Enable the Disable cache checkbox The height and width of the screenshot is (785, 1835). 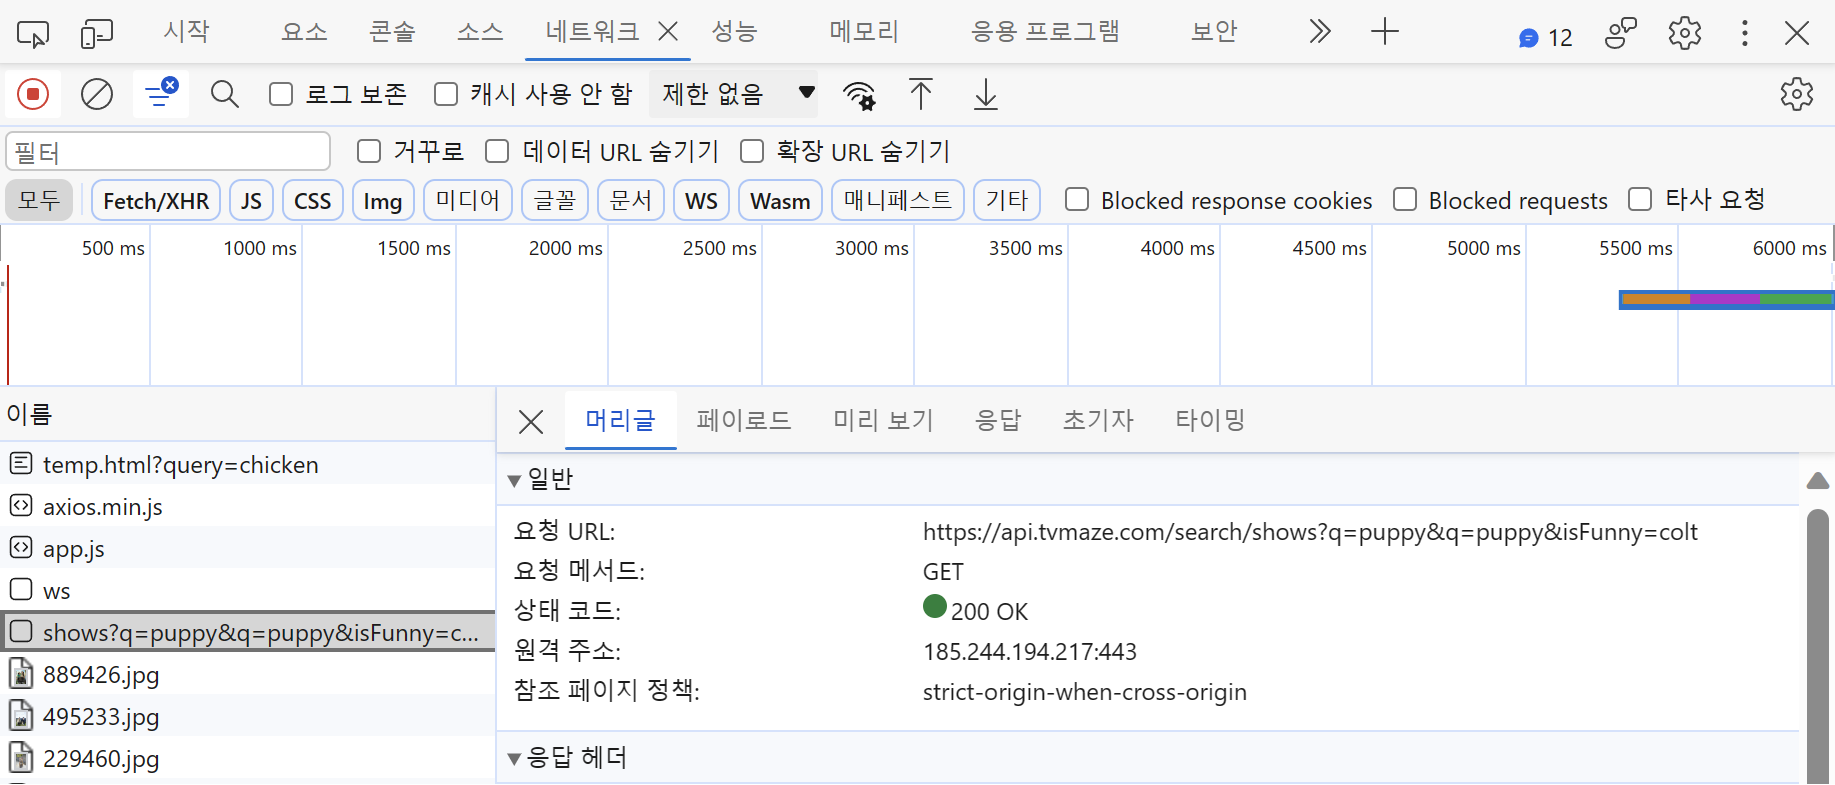tap(446, 94)
